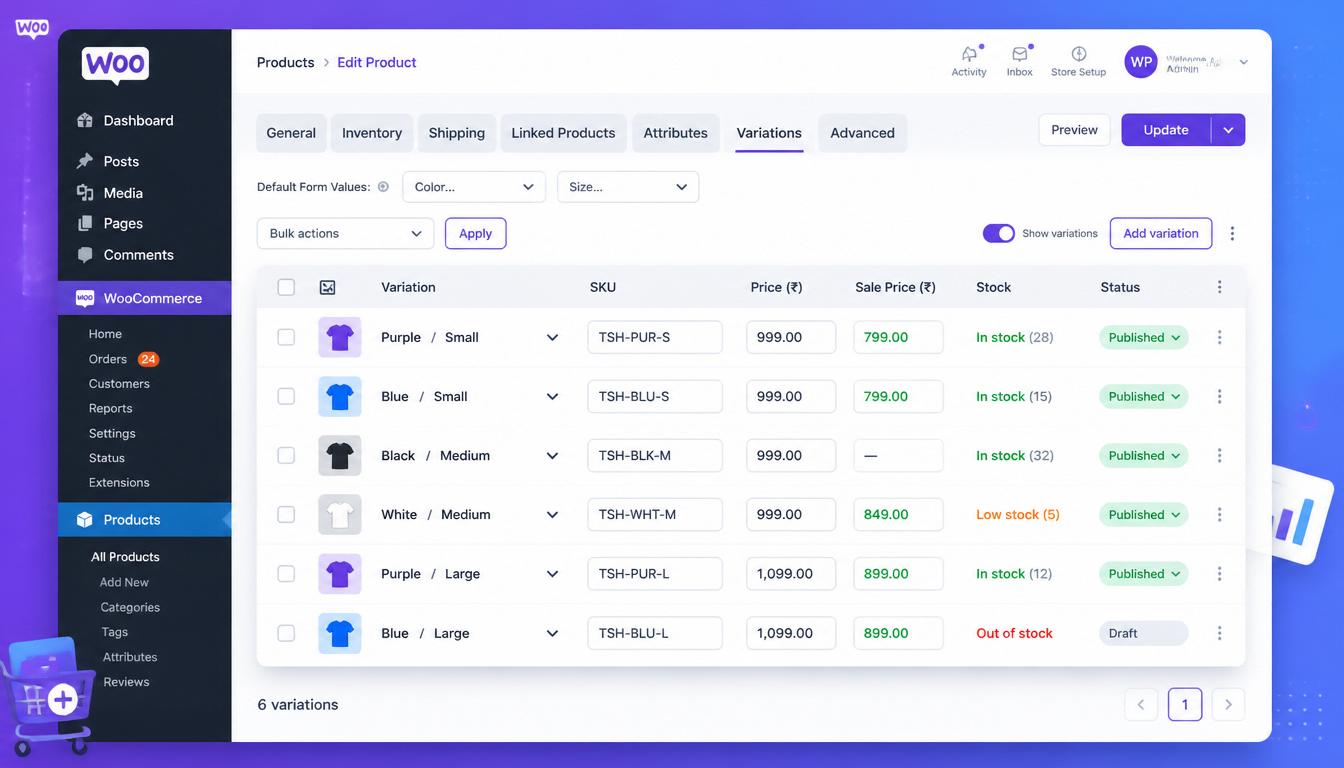Switch to the Shipping tab

pyautogui.click(x=457, y=133)
